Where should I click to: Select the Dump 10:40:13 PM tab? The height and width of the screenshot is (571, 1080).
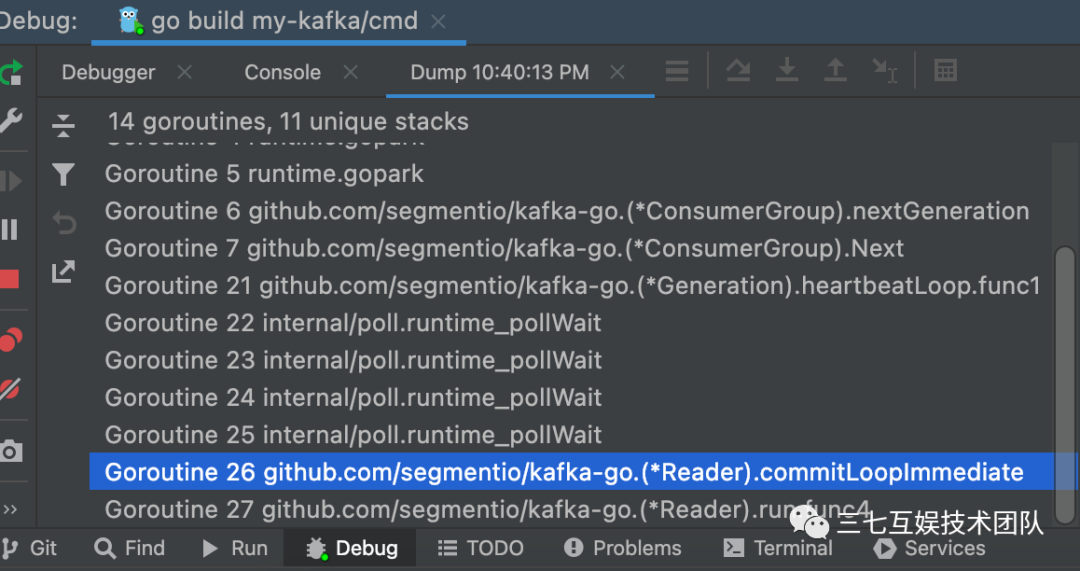pos(499,72)
